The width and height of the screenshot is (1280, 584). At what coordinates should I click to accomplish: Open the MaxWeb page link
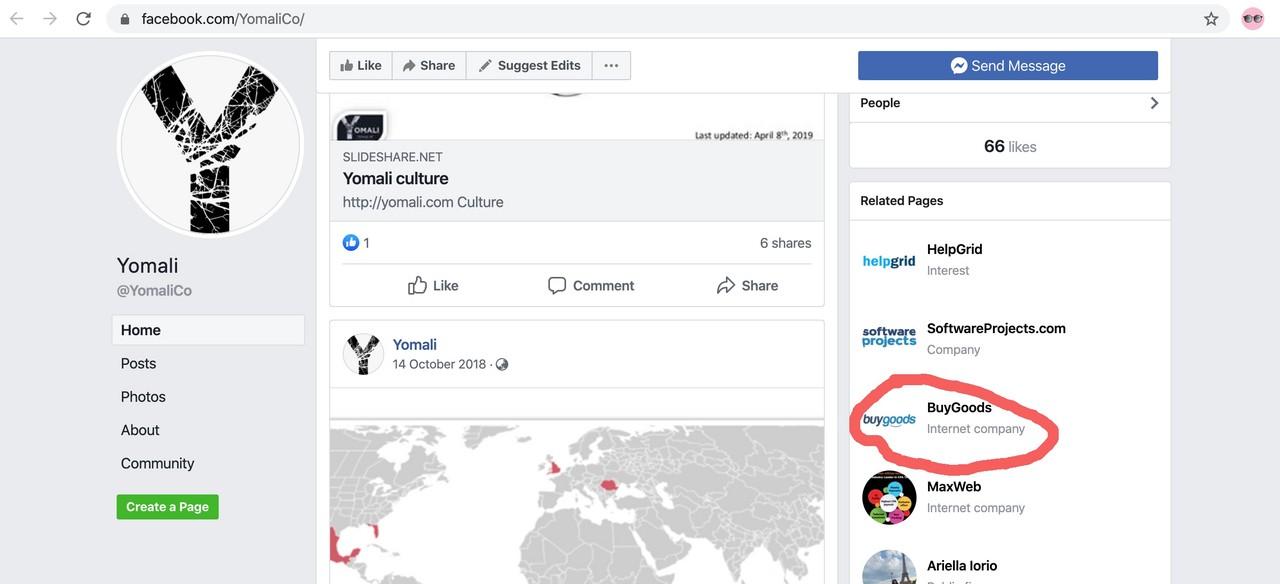[x=954, y=486]
